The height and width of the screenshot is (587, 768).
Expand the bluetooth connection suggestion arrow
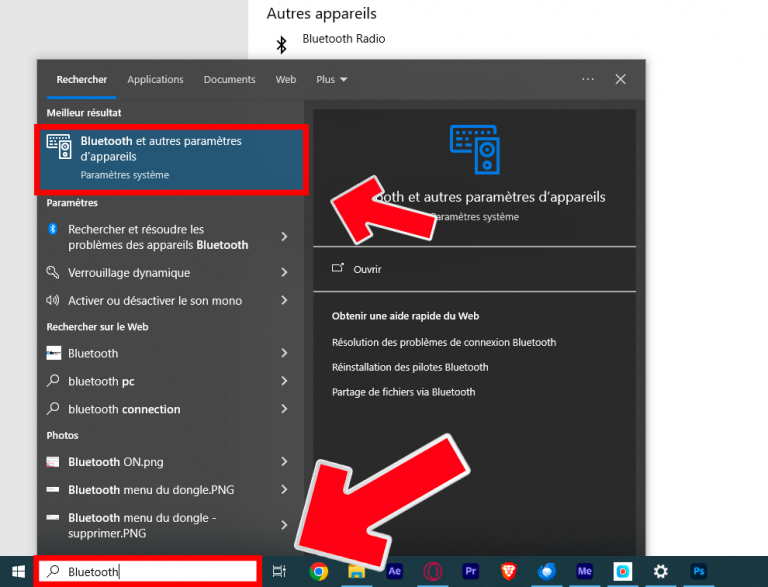(285, 409)
